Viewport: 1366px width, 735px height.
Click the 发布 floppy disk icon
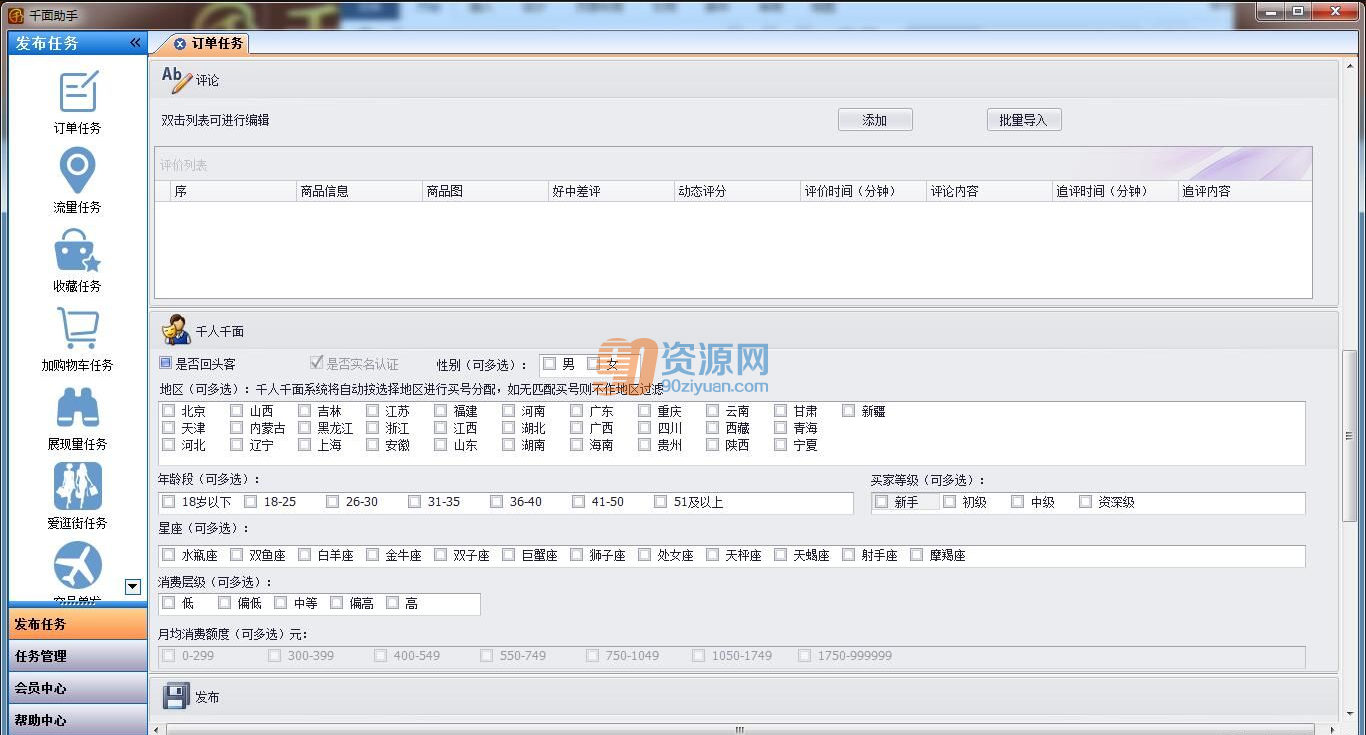pyautogui.click(x=176, y=696)
